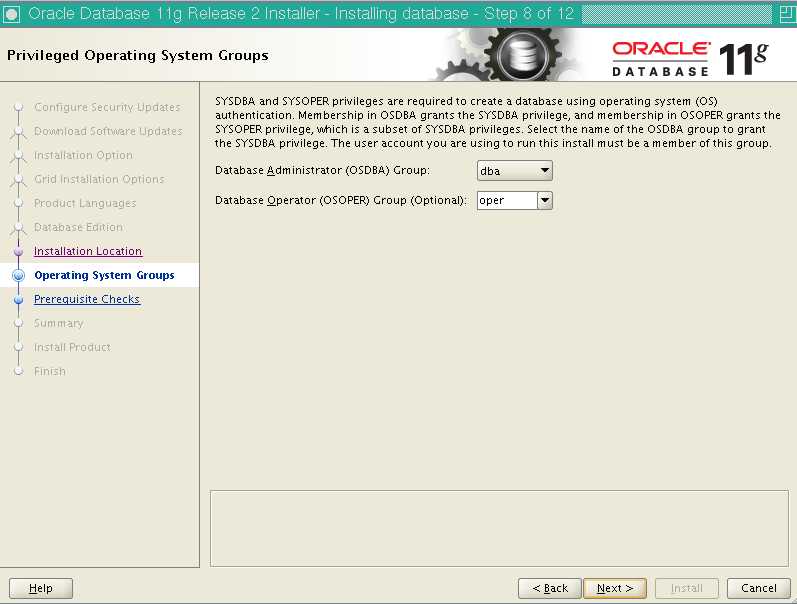Click the Prerequisite Checks step bullet icon
797x604 pixels.
[x=19, y=299]
